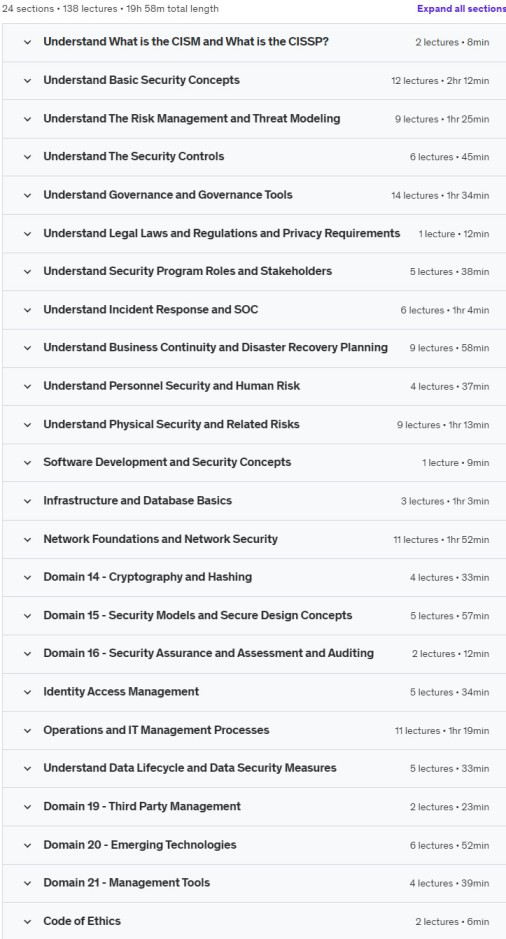The height and width of the screenshot is (939, 506).
Task: Click '3 lectures • 1hr 3min' duration text
Action: coord(445,501)
